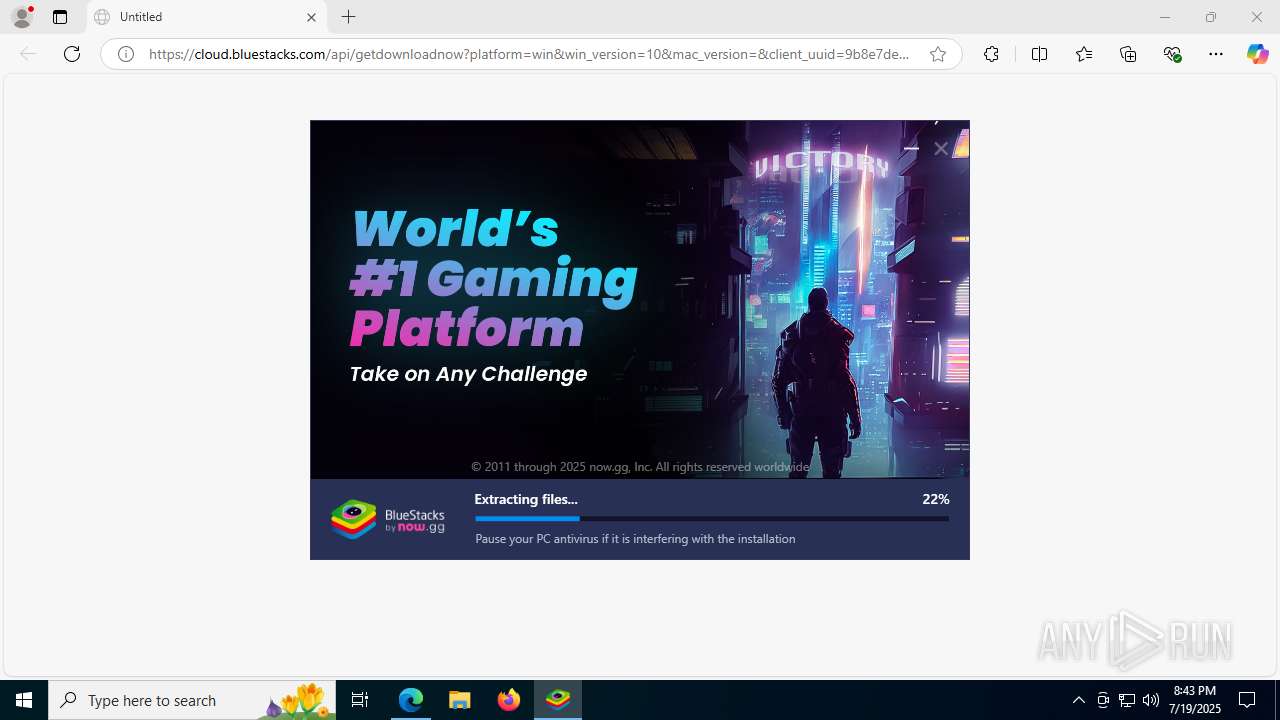The height and width of the screenshot is (720, 1280).
Task: Open the volume tray icon
Action: tap(1151, 700)
